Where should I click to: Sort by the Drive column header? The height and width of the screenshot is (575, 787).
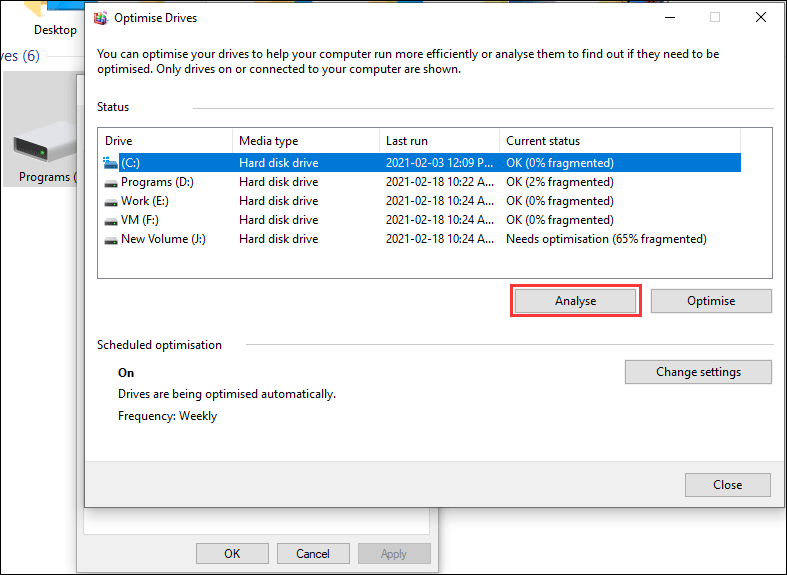click(x=165, y=141)
